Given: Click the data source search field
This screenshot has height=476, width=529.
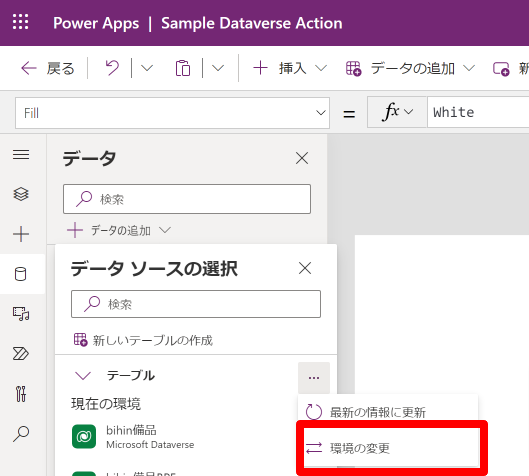Looking at the screenshot, I should (196, 304).
